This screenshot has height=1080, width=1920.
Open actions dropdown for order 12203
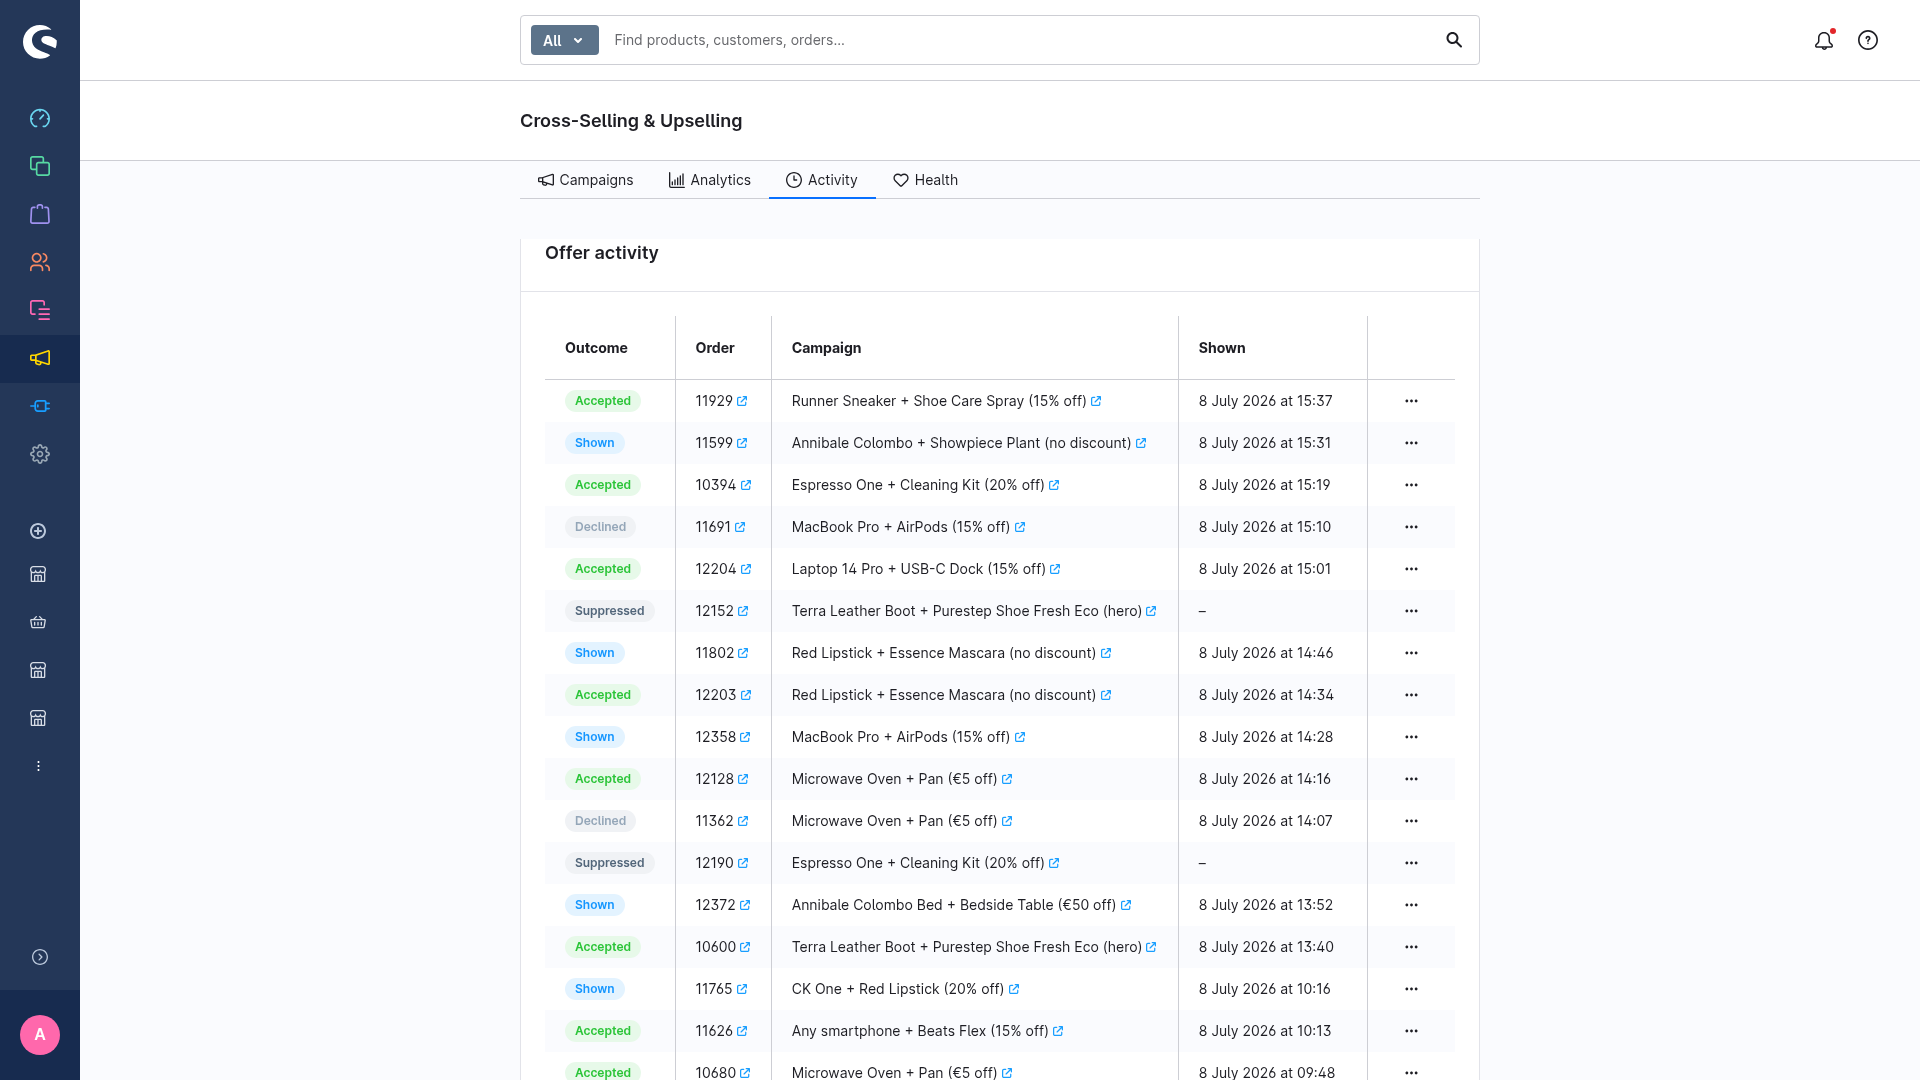[1411, 695]
